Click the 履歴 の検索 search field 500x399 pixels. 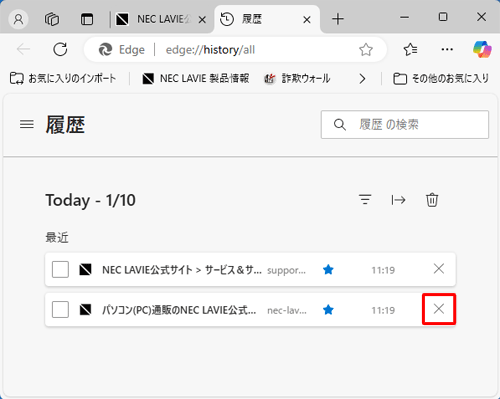(405, 124)
